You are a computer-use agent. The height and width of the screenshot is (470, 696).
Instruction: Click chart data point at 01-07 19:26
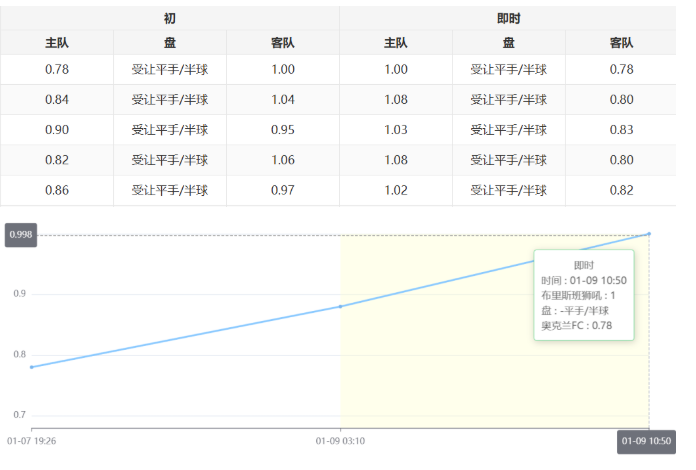point(32,367)
